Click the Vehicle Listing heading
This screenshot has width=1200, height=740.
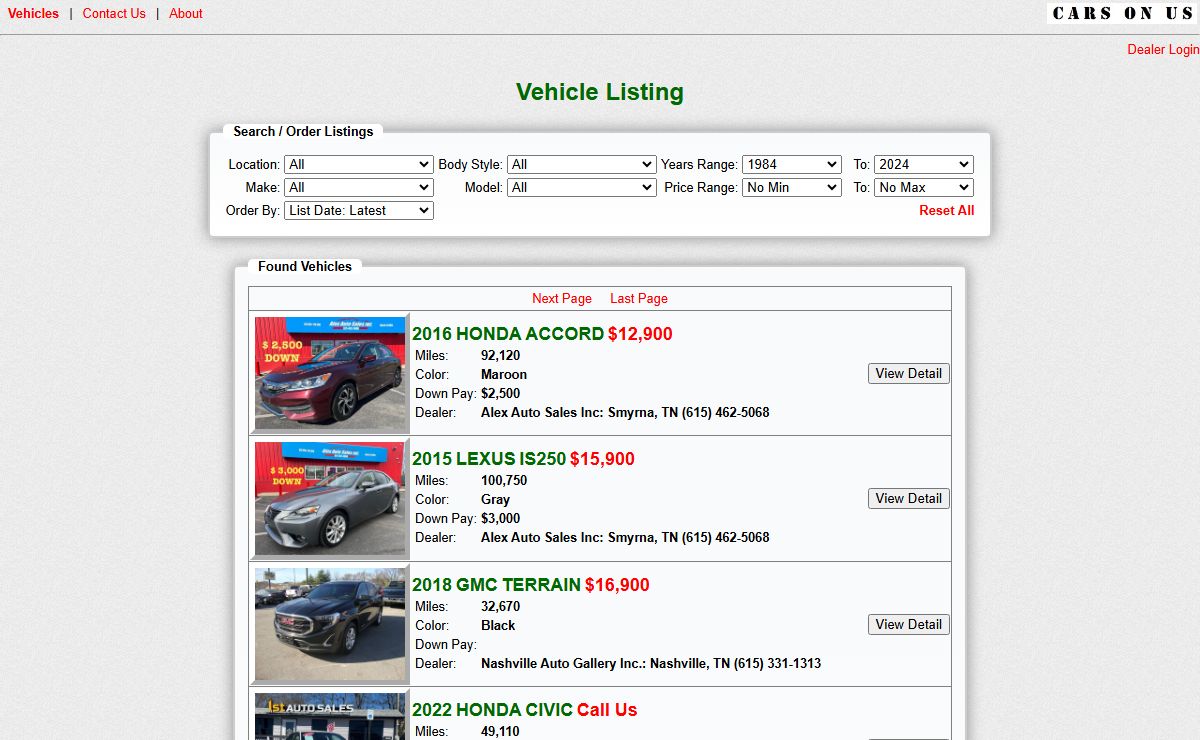pos(600,92)
